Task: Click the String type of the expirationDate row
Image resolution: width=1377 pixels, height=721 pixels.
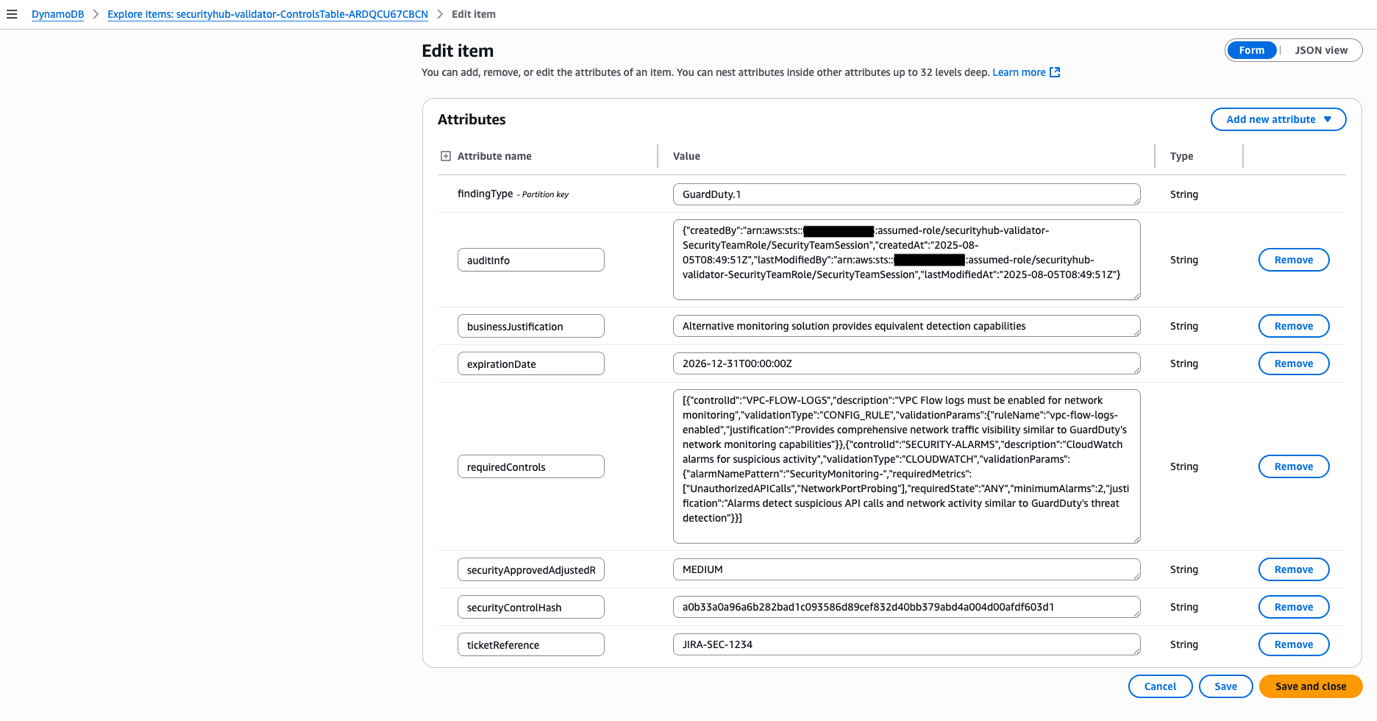Action: tap(1184, 364)
